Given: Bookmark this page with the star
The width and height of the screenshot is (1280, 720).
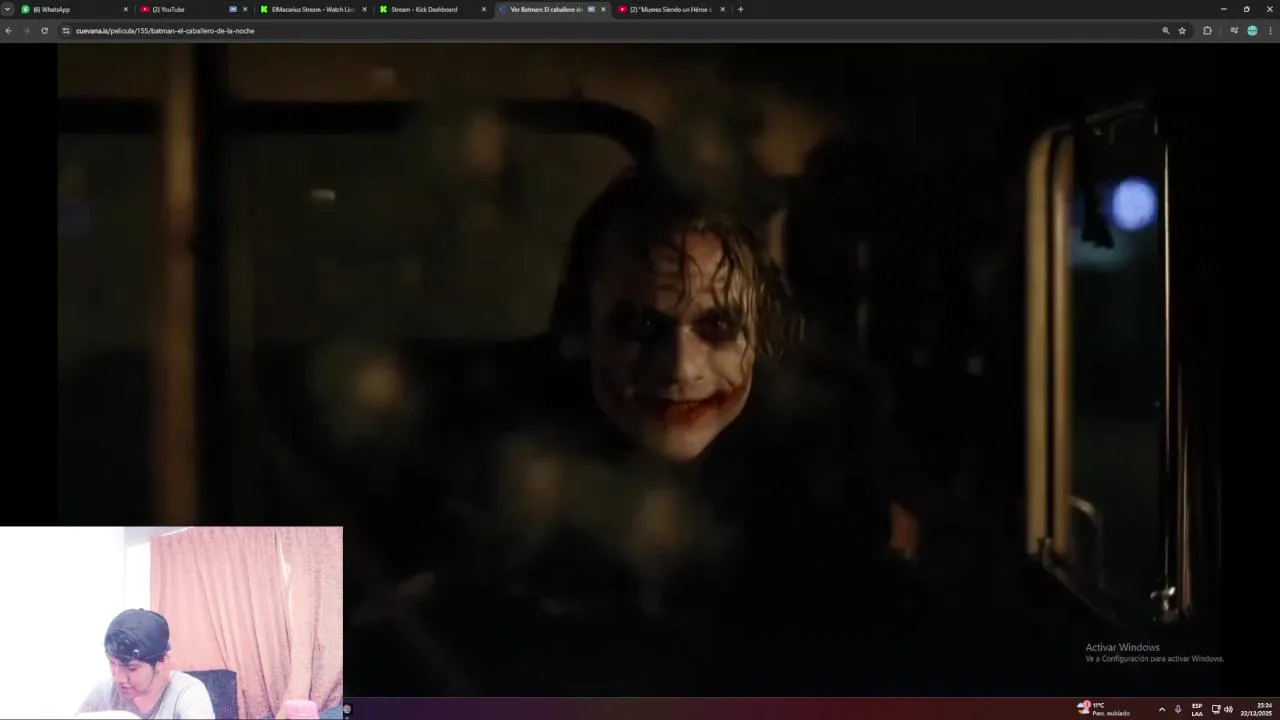Looking at the screenshot, I should pyautogui.click(x=1182, y=31).
